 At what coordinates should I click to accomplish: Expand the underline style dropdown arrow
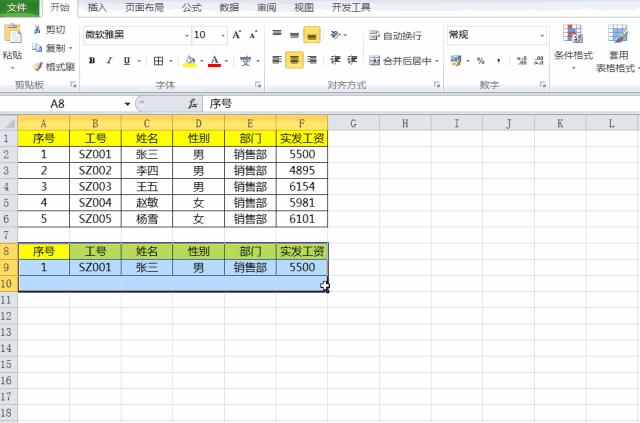[139, 61]
